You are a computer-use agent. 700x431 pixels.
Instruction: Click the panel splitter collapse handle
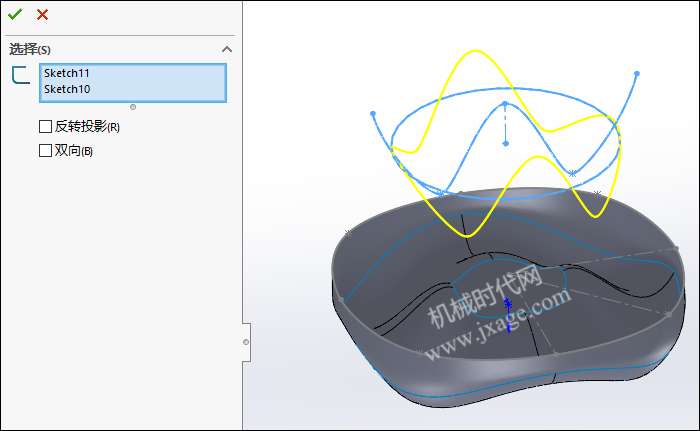click(x=246, y=342)
